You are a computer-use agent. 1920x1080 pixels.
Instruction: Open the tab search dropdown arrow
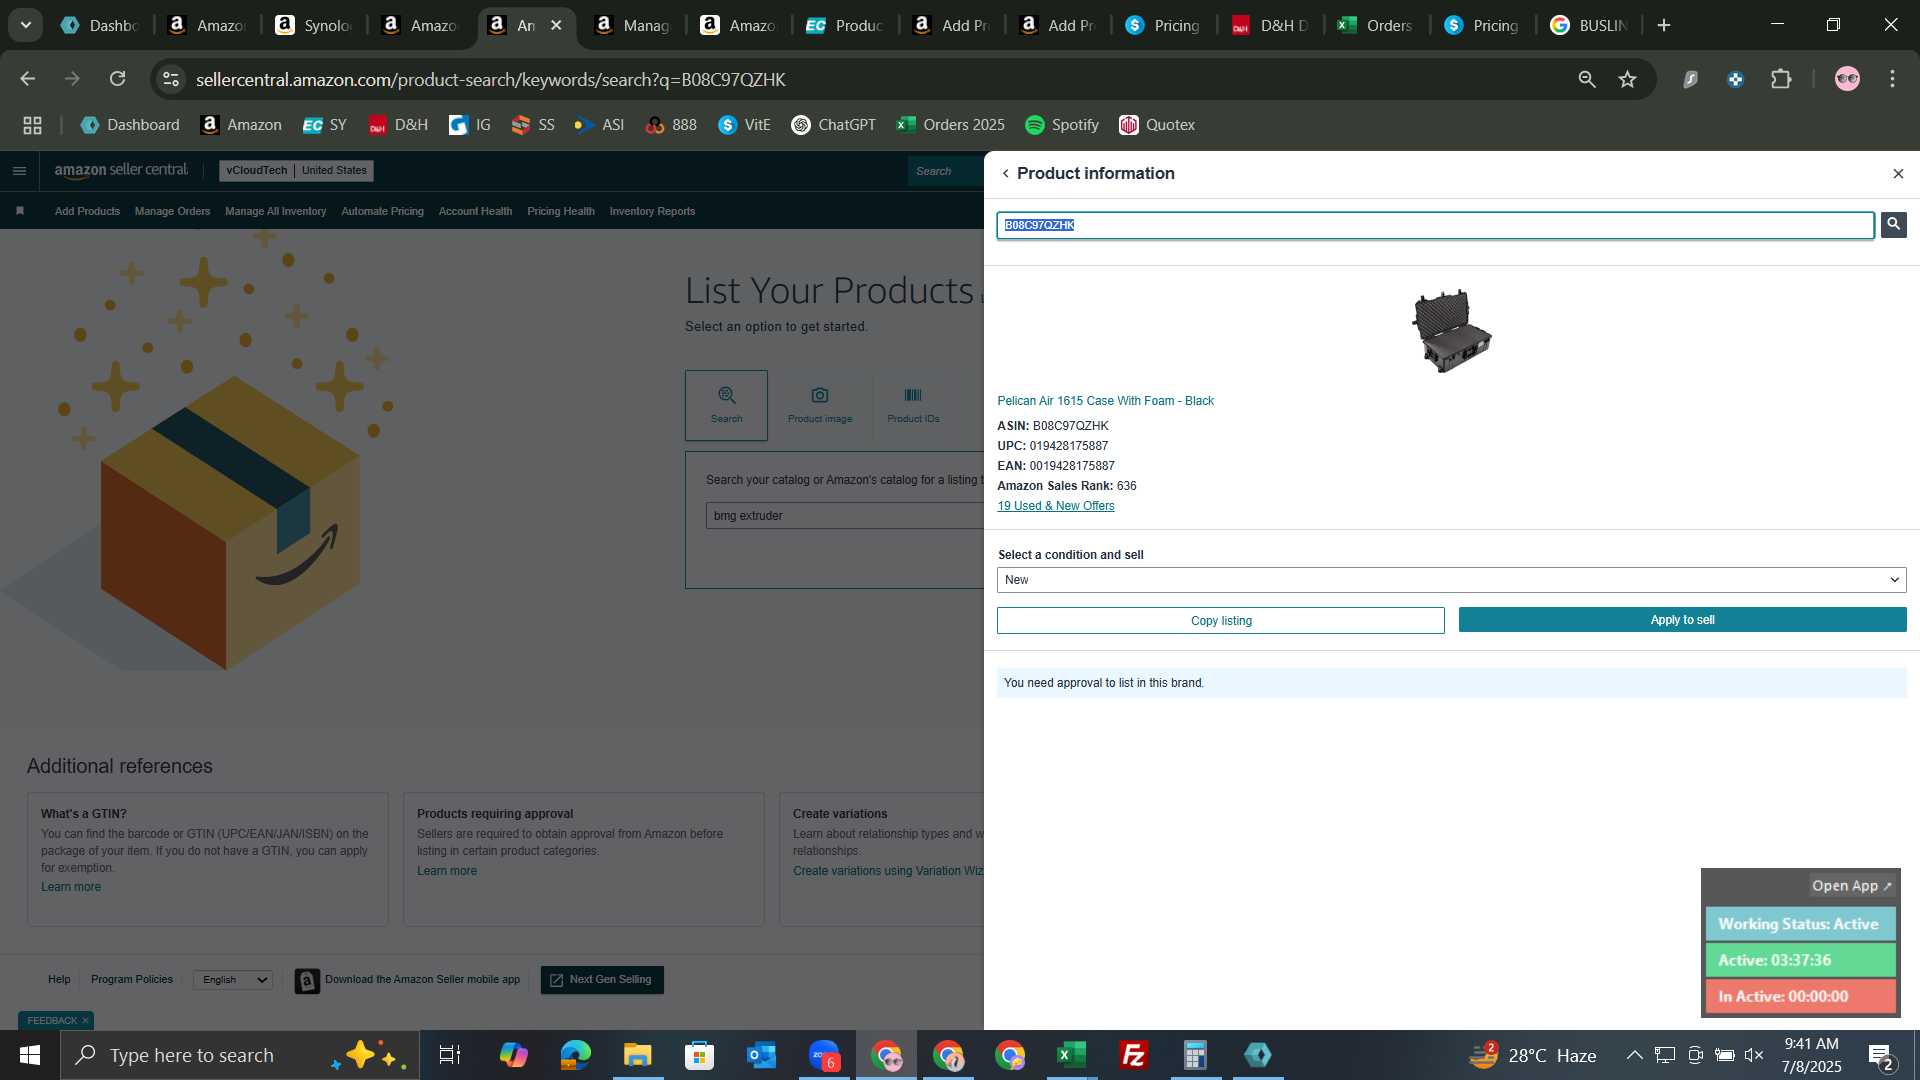click(x=26, y=25)
